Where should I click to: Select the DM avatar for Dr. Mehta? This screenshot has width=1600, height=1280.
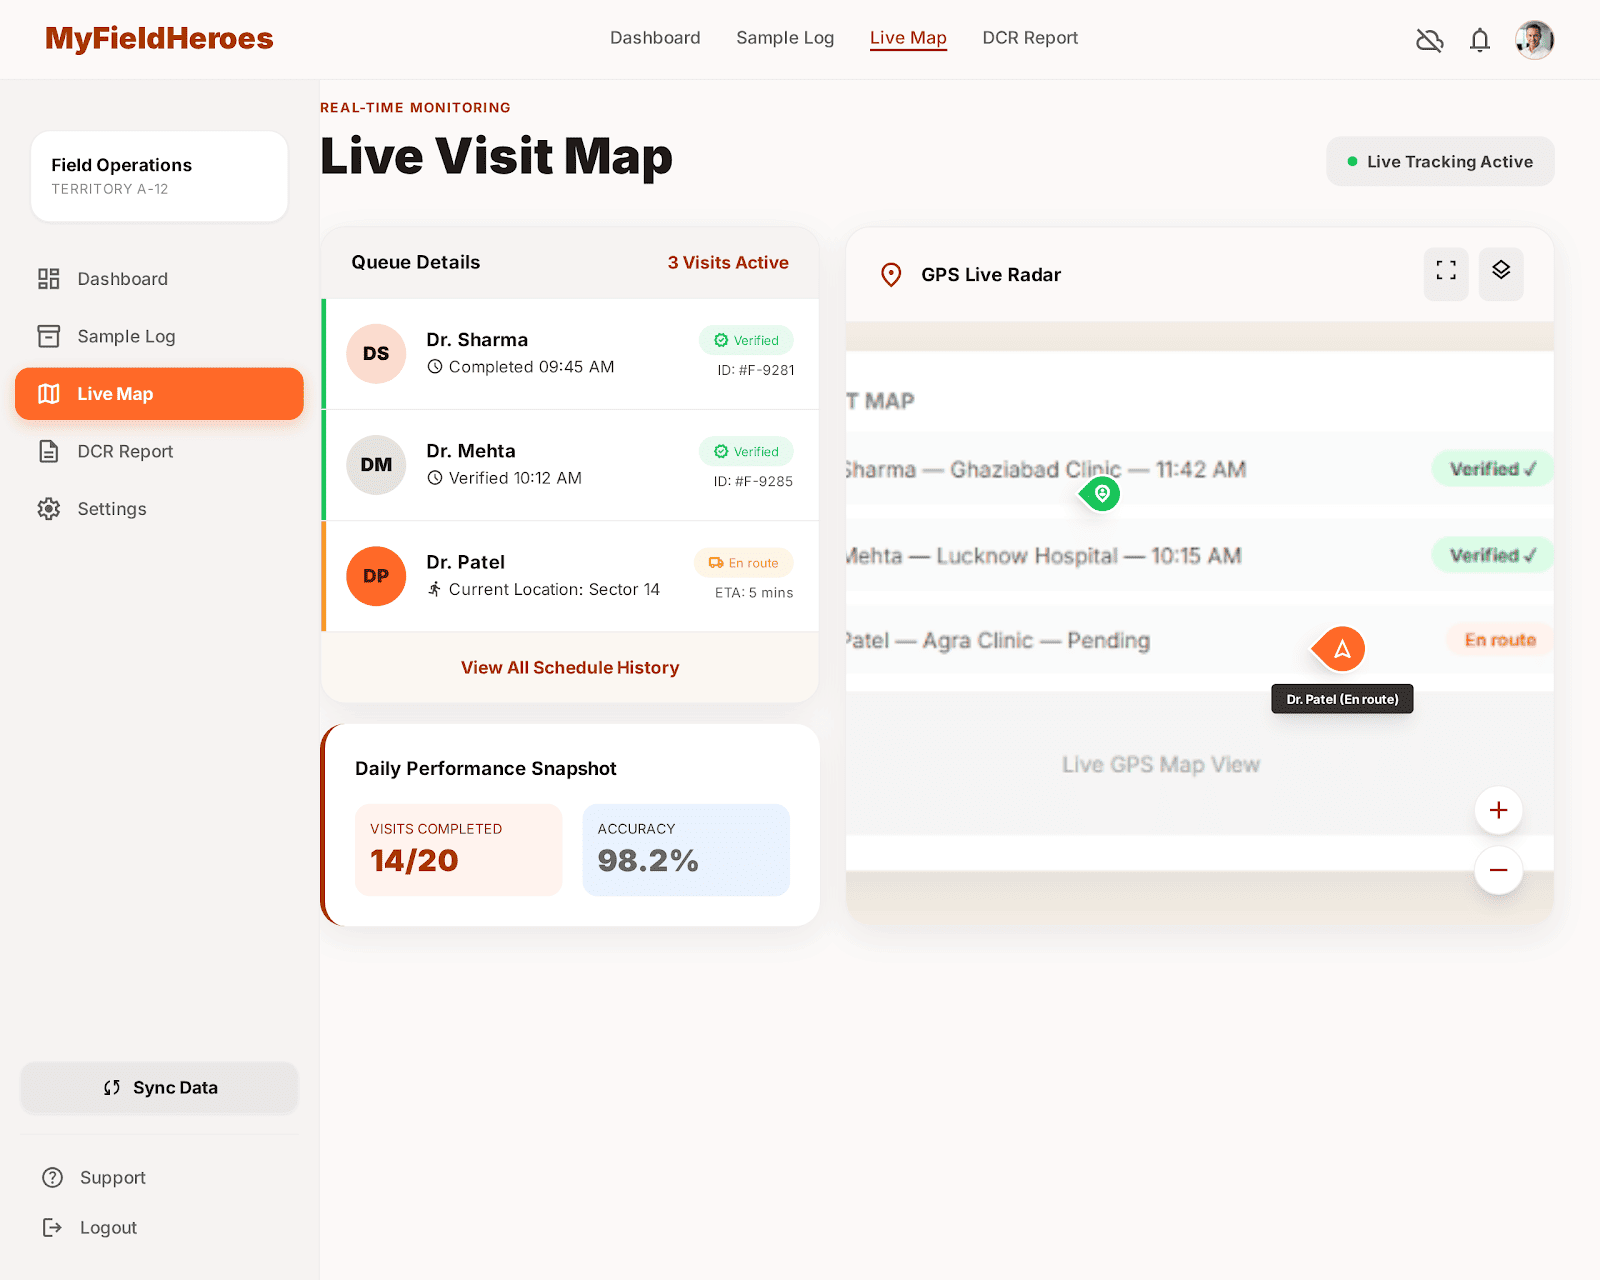376,465
